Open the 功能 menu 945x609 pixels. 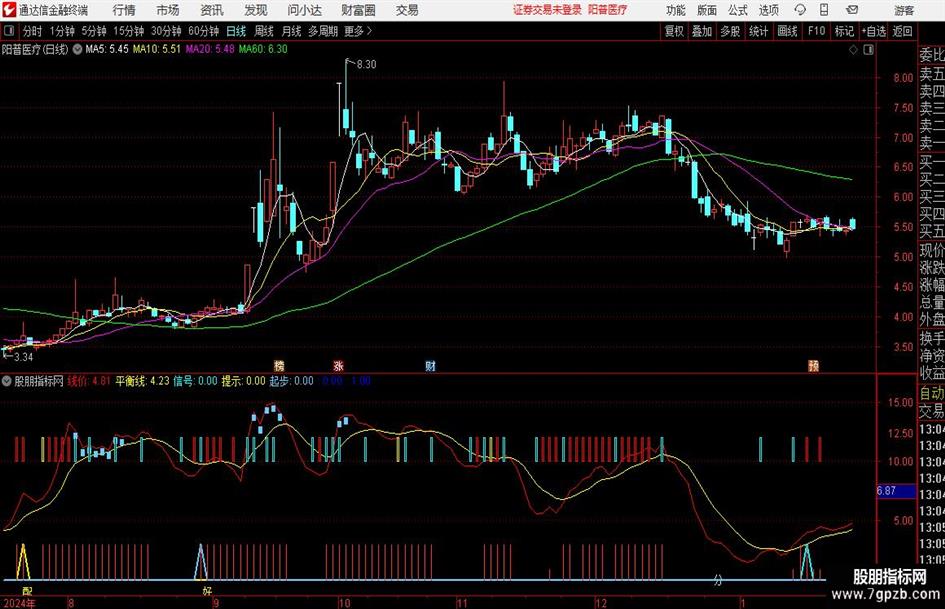(x=676, y=10)
